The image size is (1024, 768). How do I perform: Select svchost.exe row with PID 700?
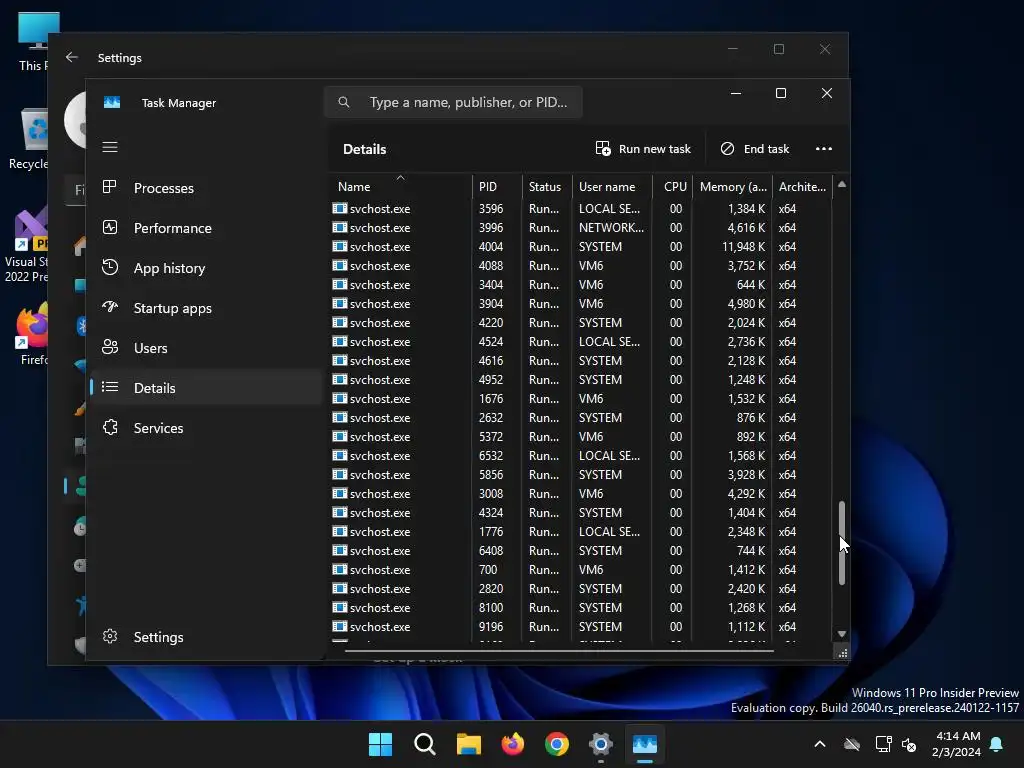580,569
